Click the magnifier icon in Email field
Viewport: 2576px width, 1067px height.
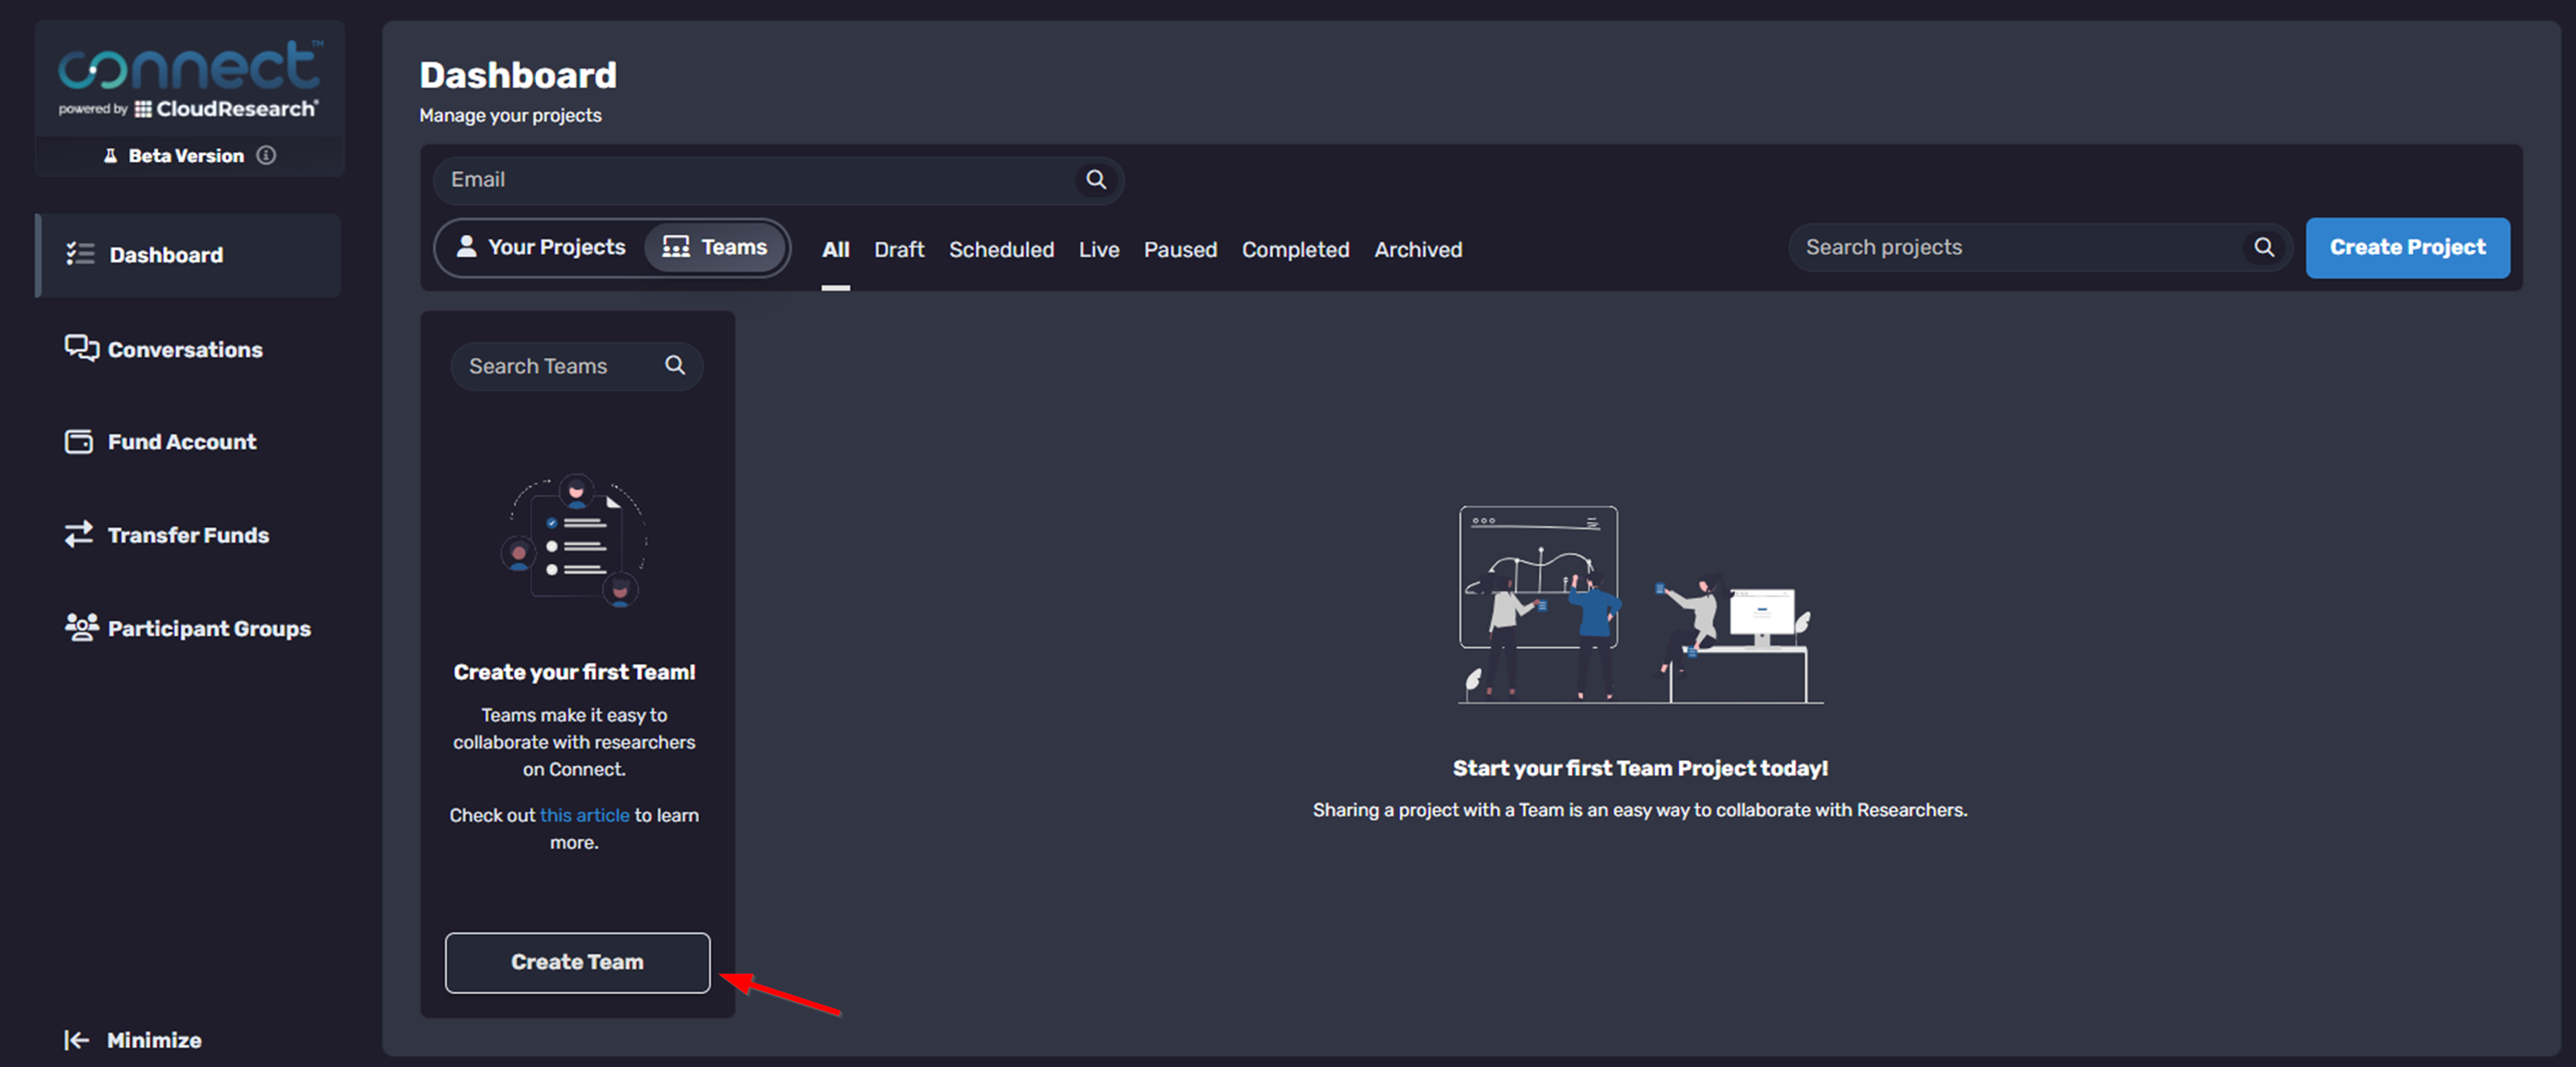[x=1096, y=180]
